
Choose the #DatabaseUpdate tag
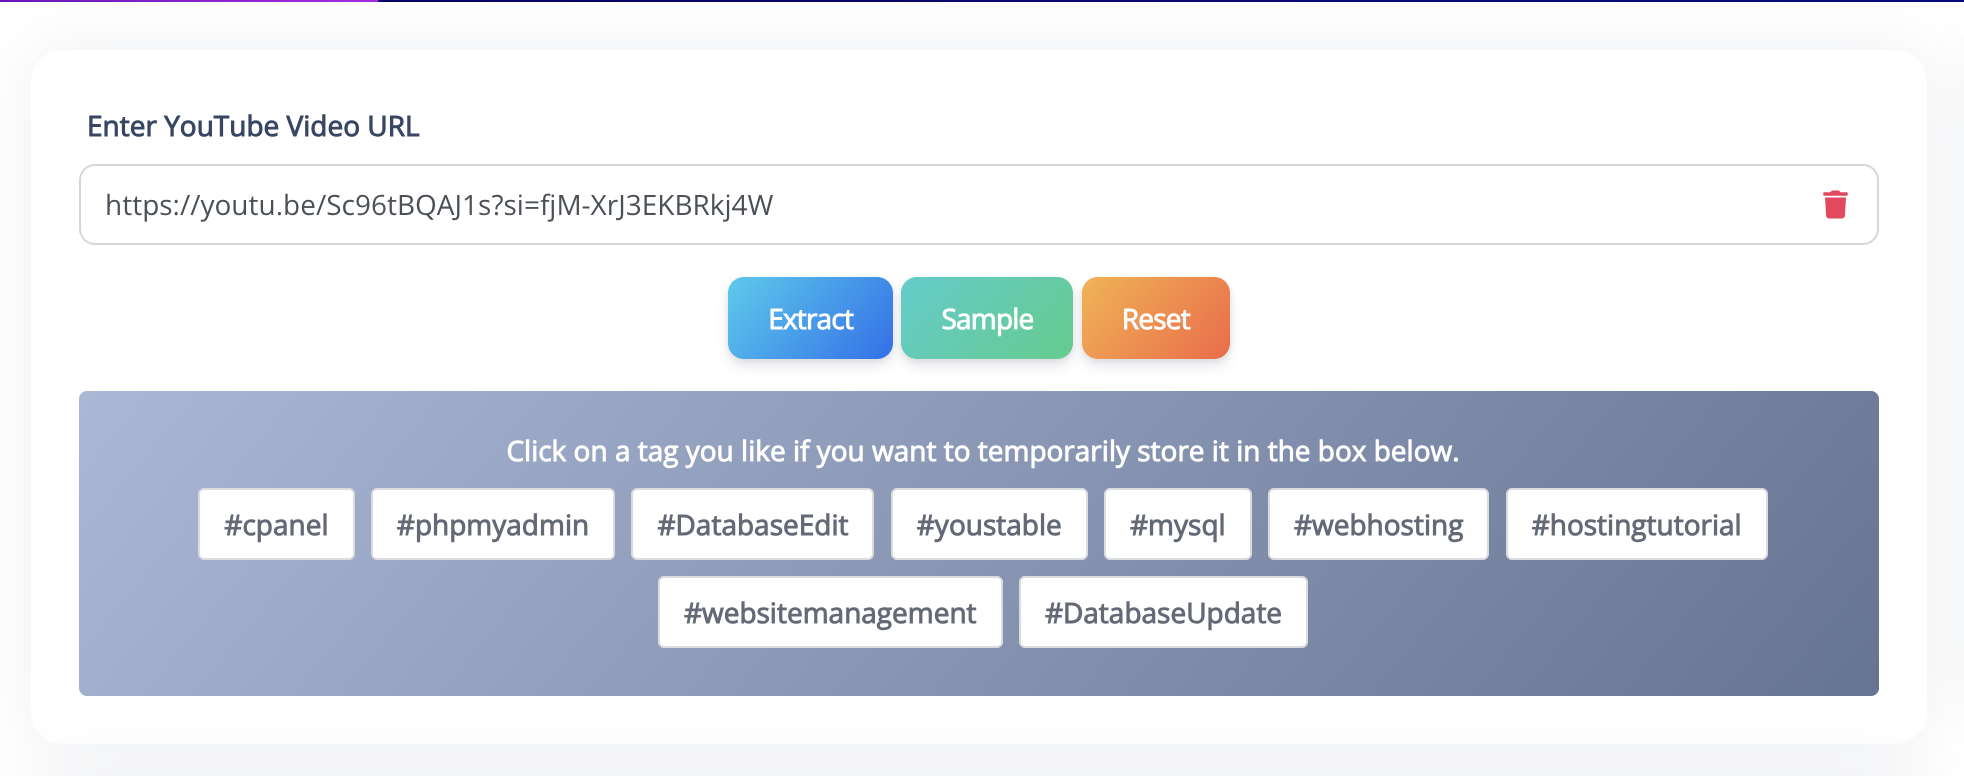[1163, 612]
